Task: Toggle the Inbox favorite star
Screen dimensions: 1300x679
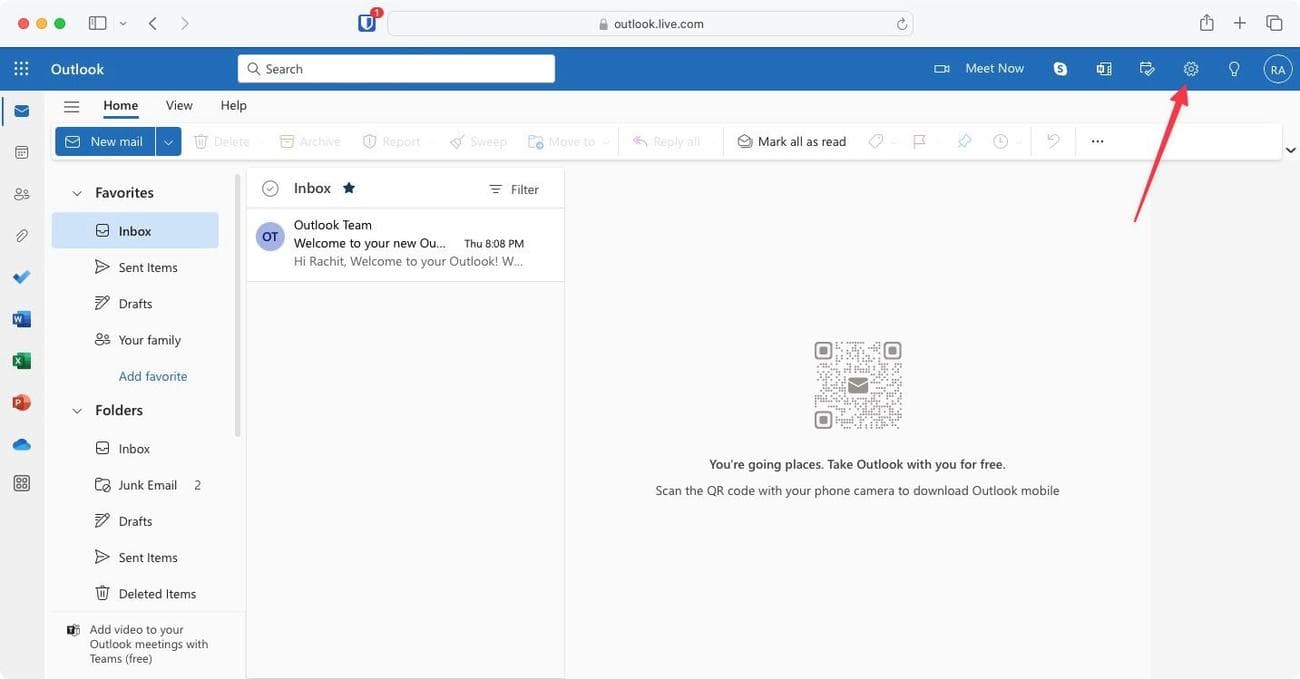Action: pos(349,188)
